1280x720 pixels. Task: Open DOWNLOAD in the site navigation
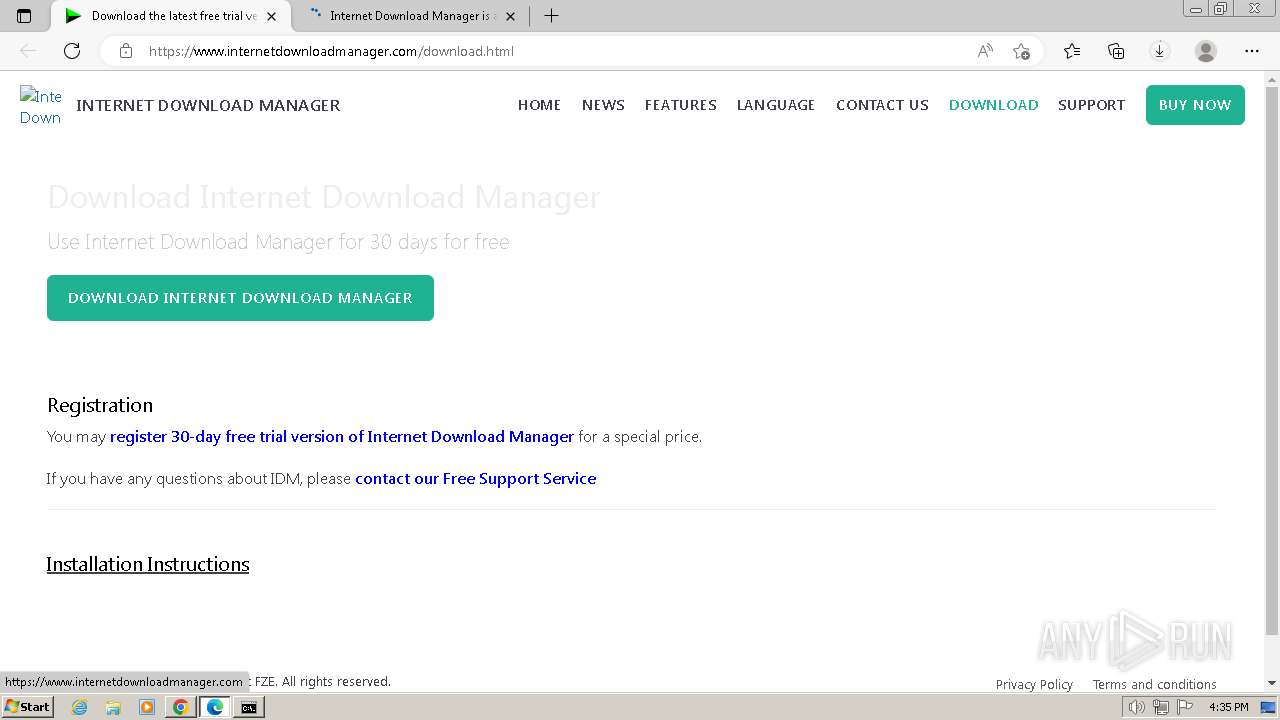click(x=993, y=105)
